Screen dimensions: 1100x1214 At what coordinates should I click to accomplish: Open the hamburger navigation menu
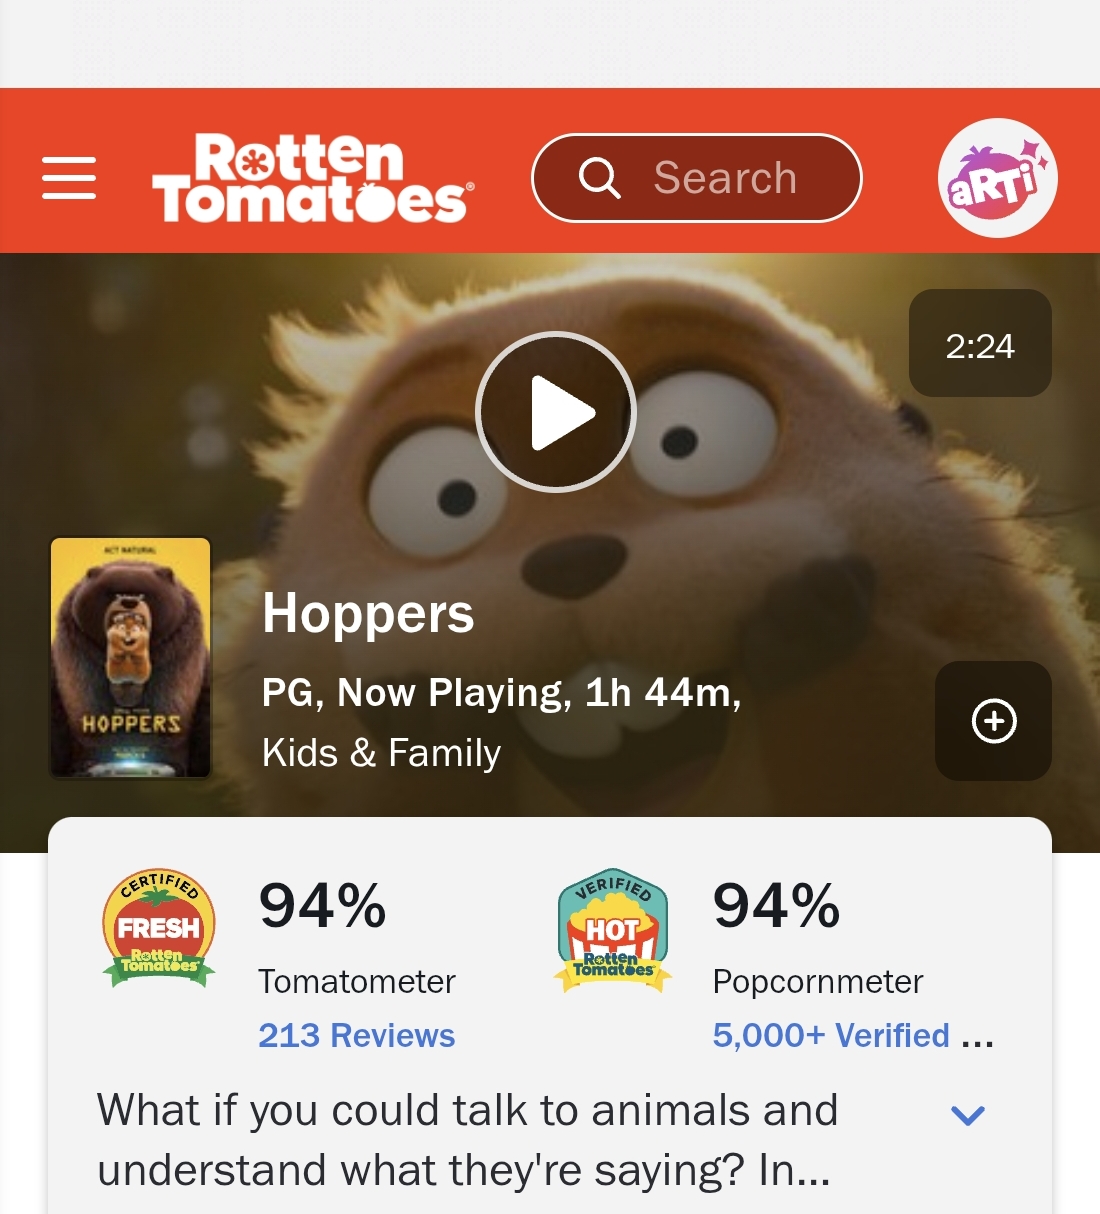(69, 178)
